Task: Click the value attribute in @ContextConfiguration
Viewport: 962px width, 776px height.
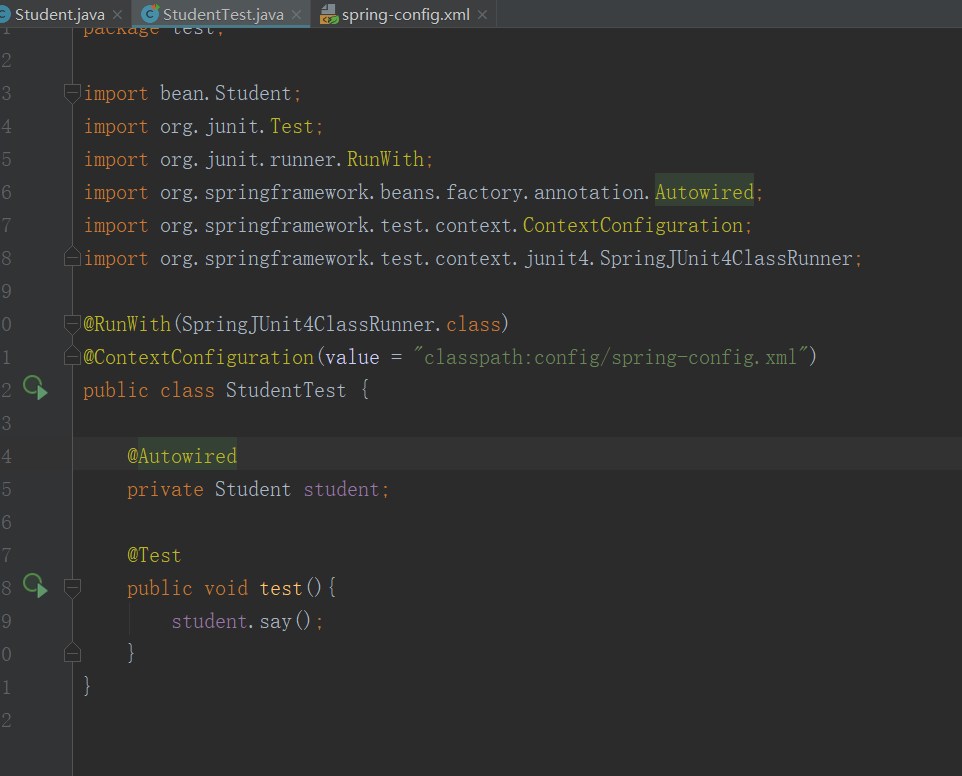Action: (x=352, y=358)
